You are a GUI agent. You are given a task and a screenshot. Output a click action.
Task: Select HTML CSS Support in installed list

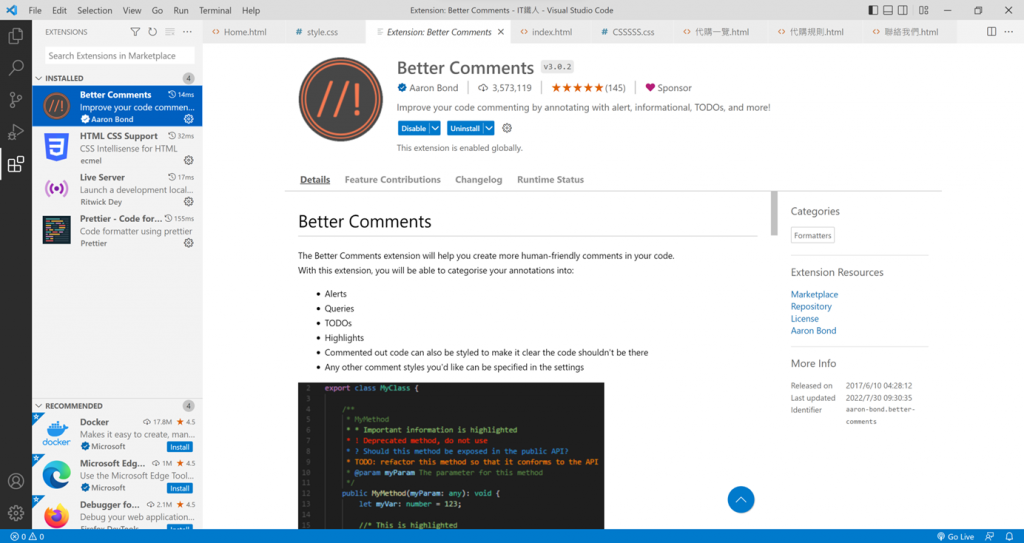pyautogui.click(x=118, y=148)
